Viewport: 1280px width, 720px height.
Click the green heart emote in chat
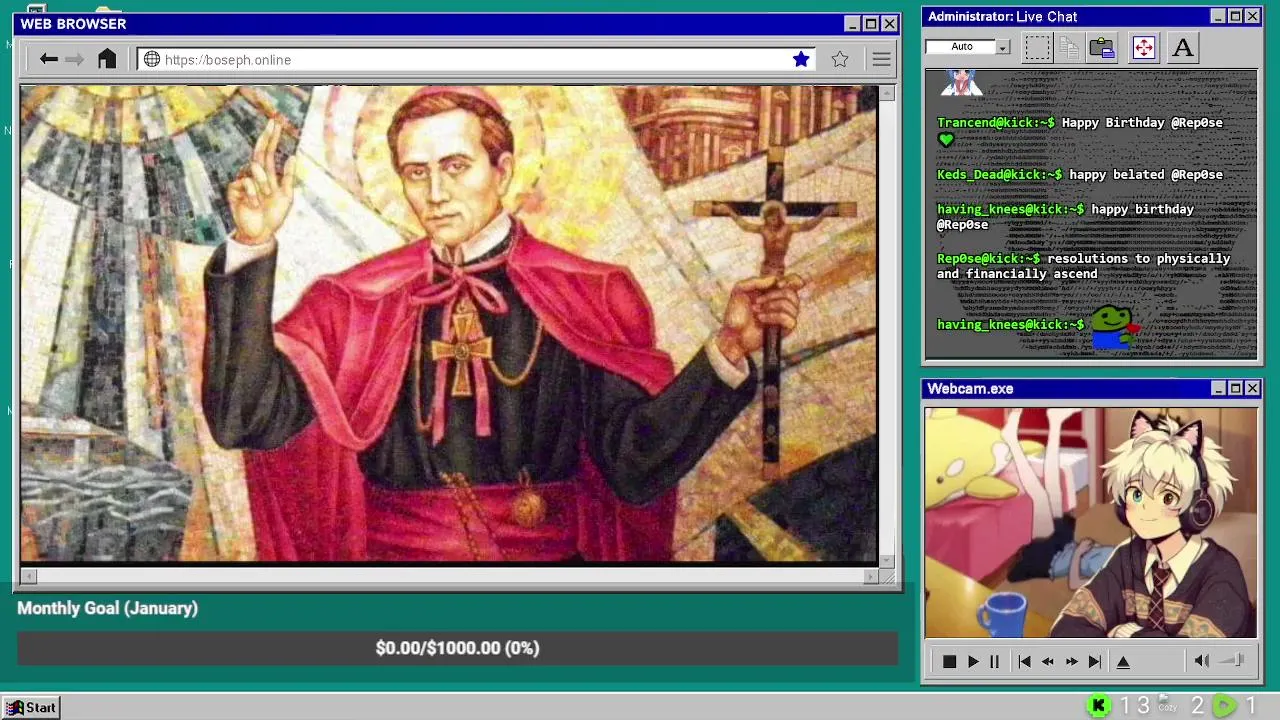[x=946, y=140]
